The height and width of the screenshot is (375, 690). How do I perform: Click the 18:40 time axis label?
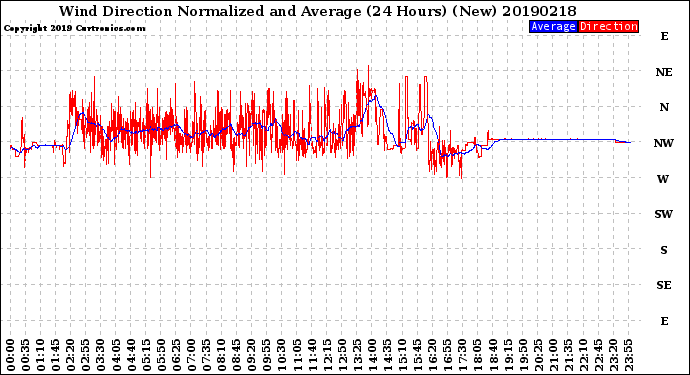pyautogui.click(x=492, y=355)
